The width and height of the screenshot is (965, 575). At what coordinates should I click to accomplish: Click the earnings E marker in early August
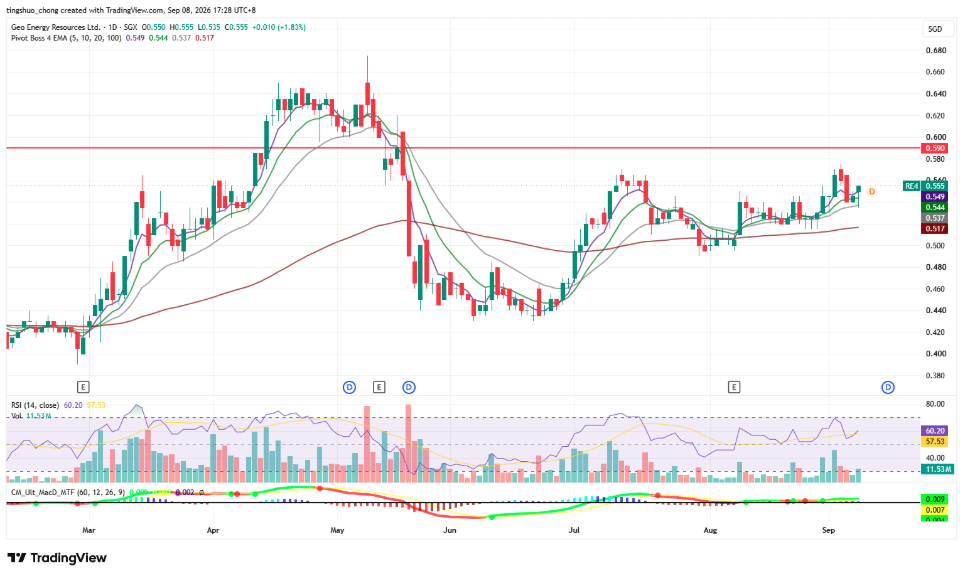click(734, 387)
